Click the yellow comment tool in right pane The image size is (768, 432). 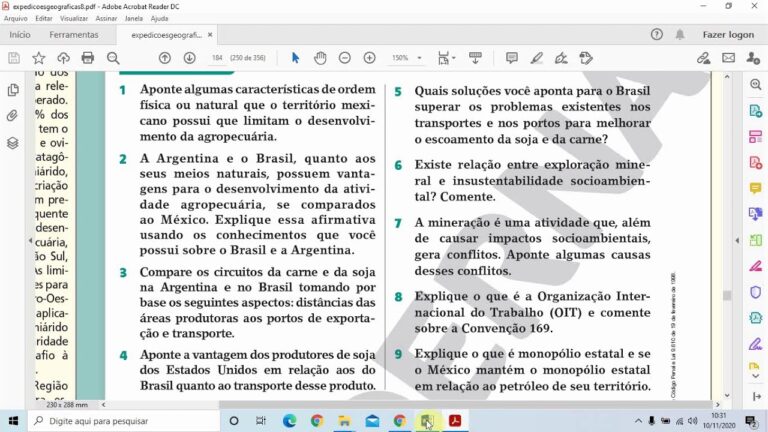755,188
